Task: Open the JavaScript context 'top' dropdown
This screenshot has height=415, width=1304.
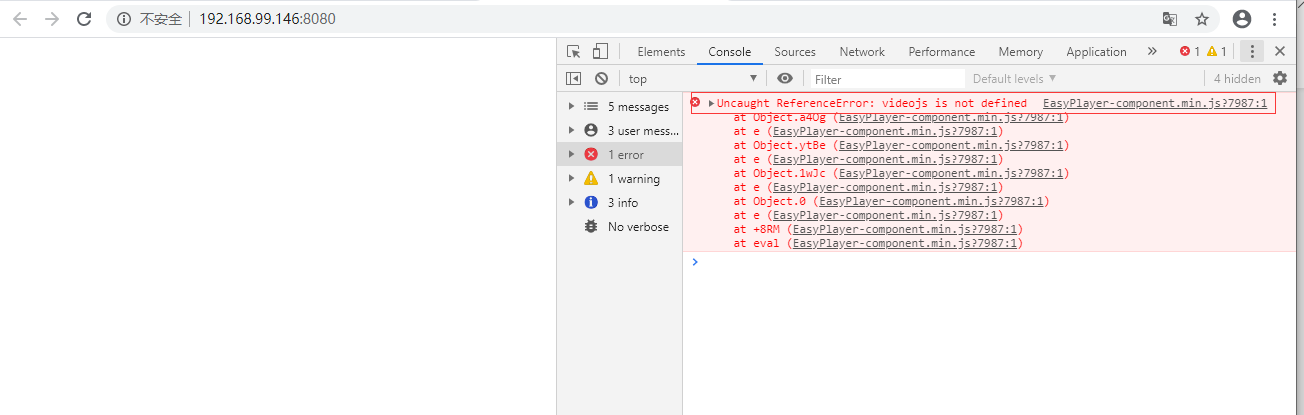Action: click(692, 79)
